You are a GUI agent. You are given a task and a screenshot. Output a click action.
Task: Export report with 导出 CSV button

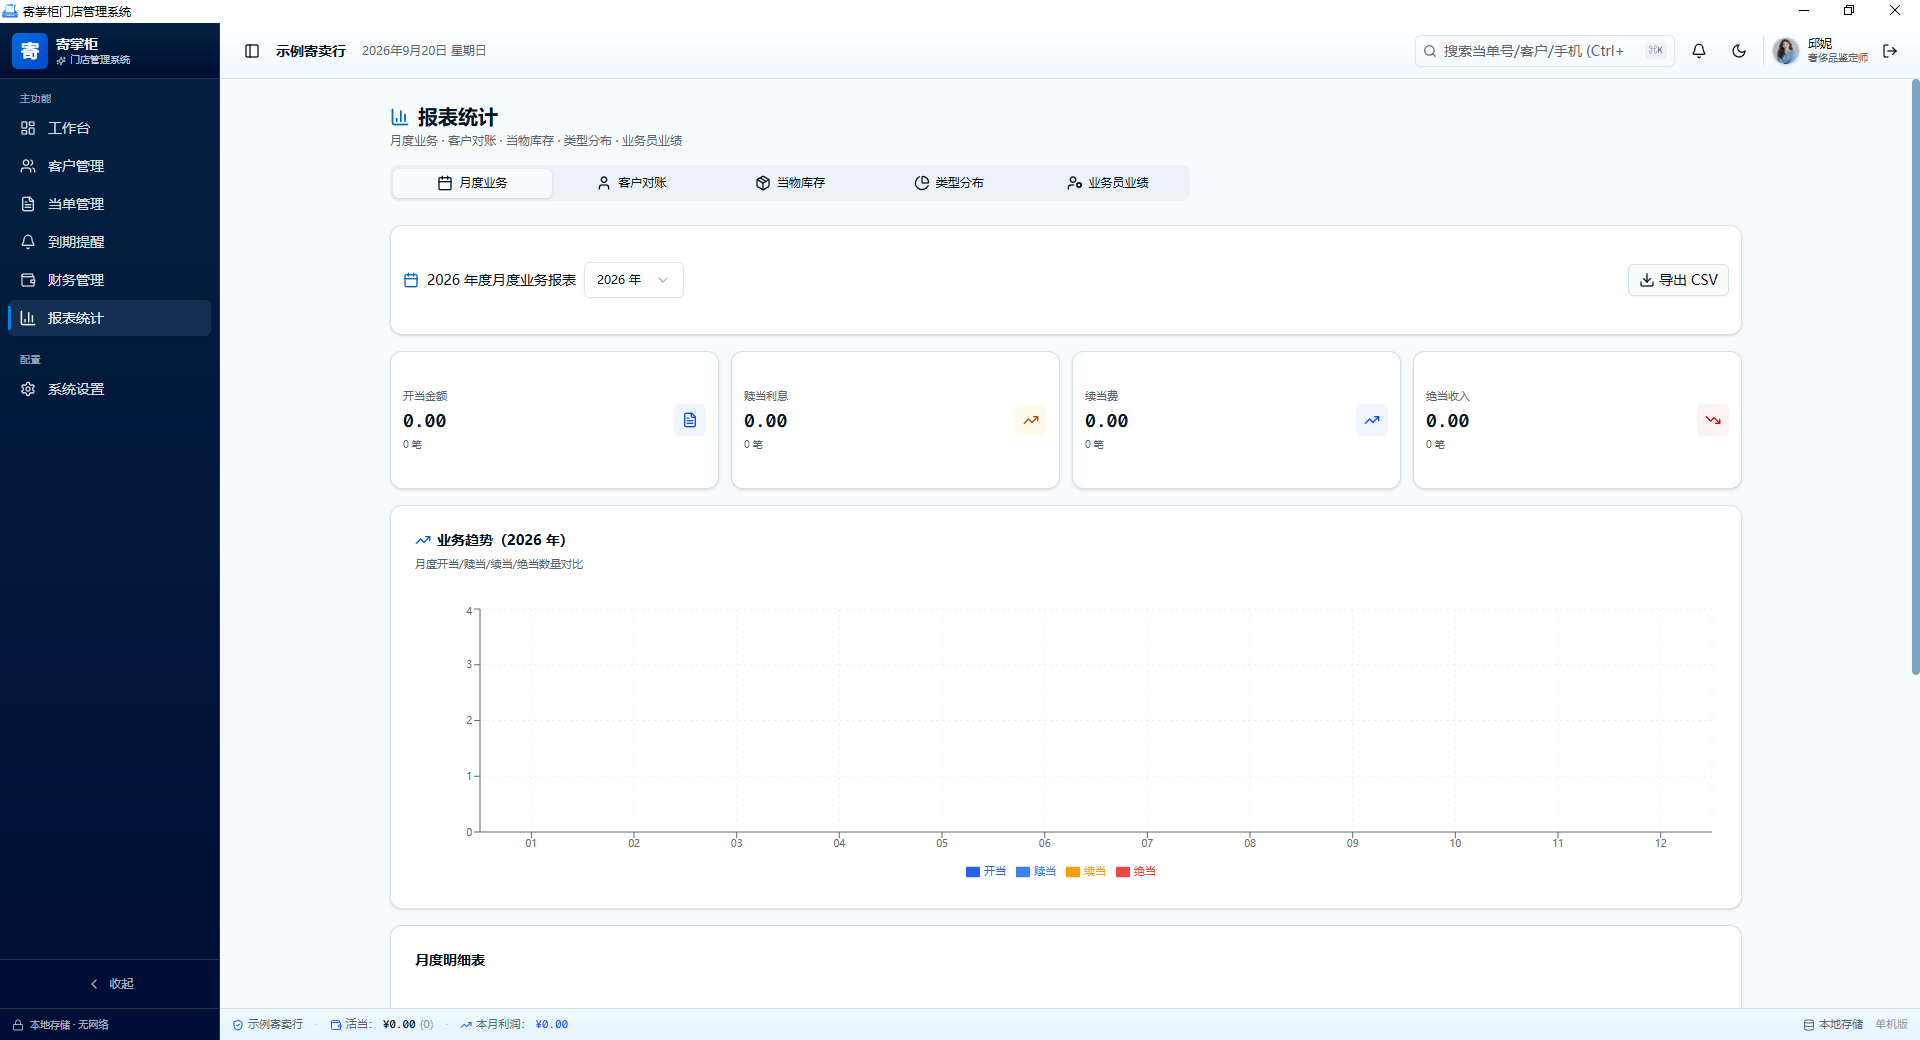(x=1678, y=280)
